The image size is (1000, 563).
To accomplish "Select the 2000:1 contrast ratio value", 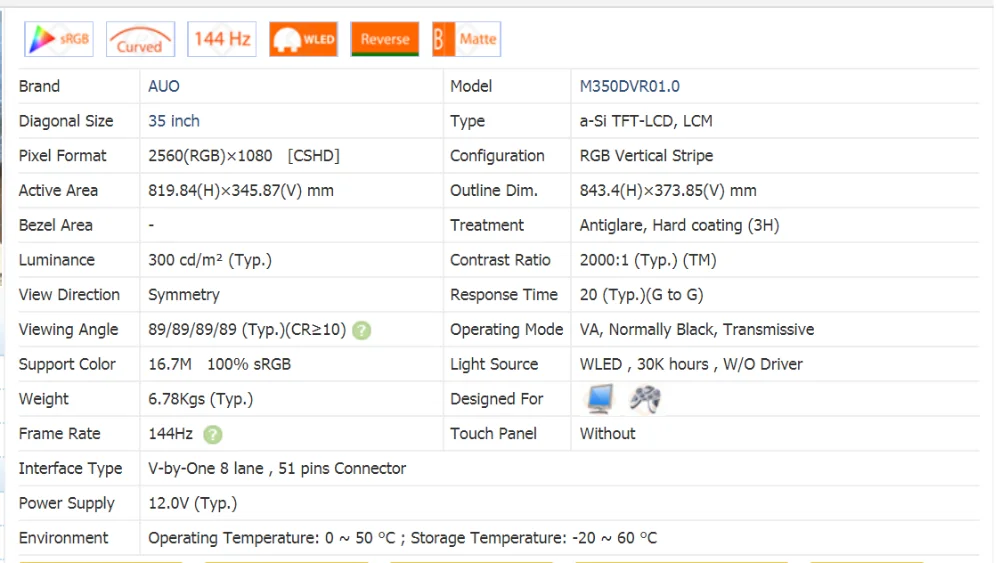I will 648,260.
